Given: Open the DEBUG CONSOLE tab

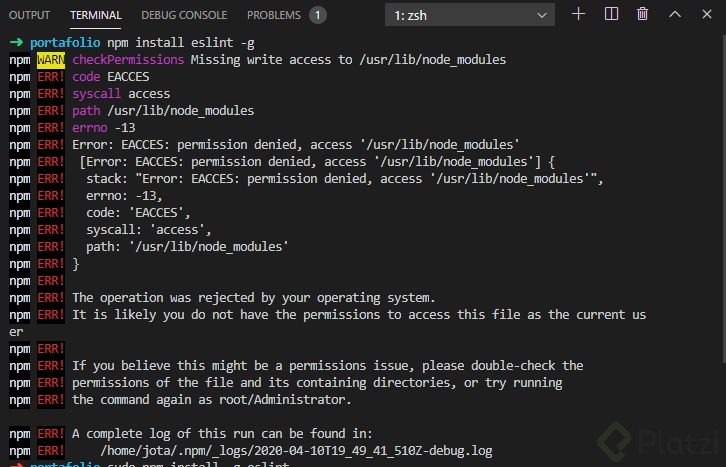Looking at the screenshot, I should 184,15.
